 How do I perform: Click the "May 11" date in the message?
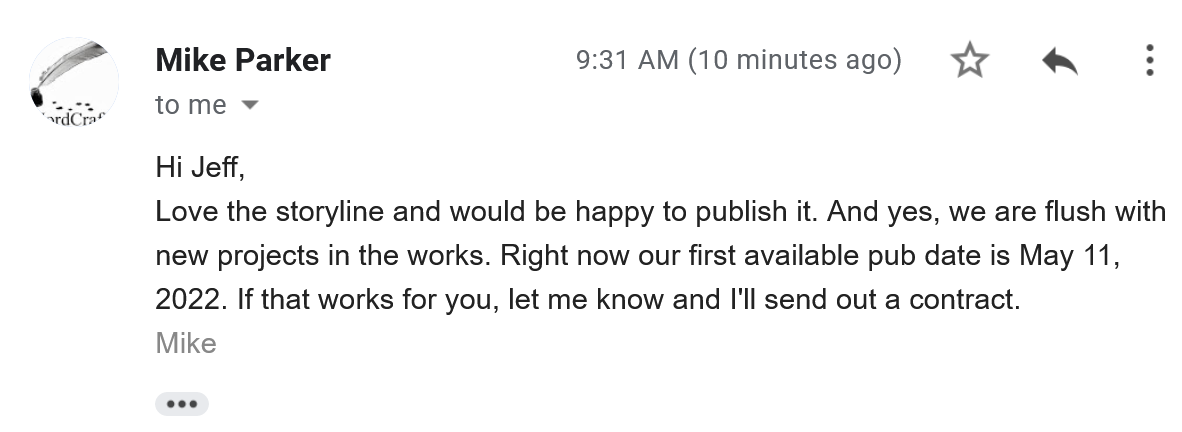pyautogui.click(x=1066, y=255)
